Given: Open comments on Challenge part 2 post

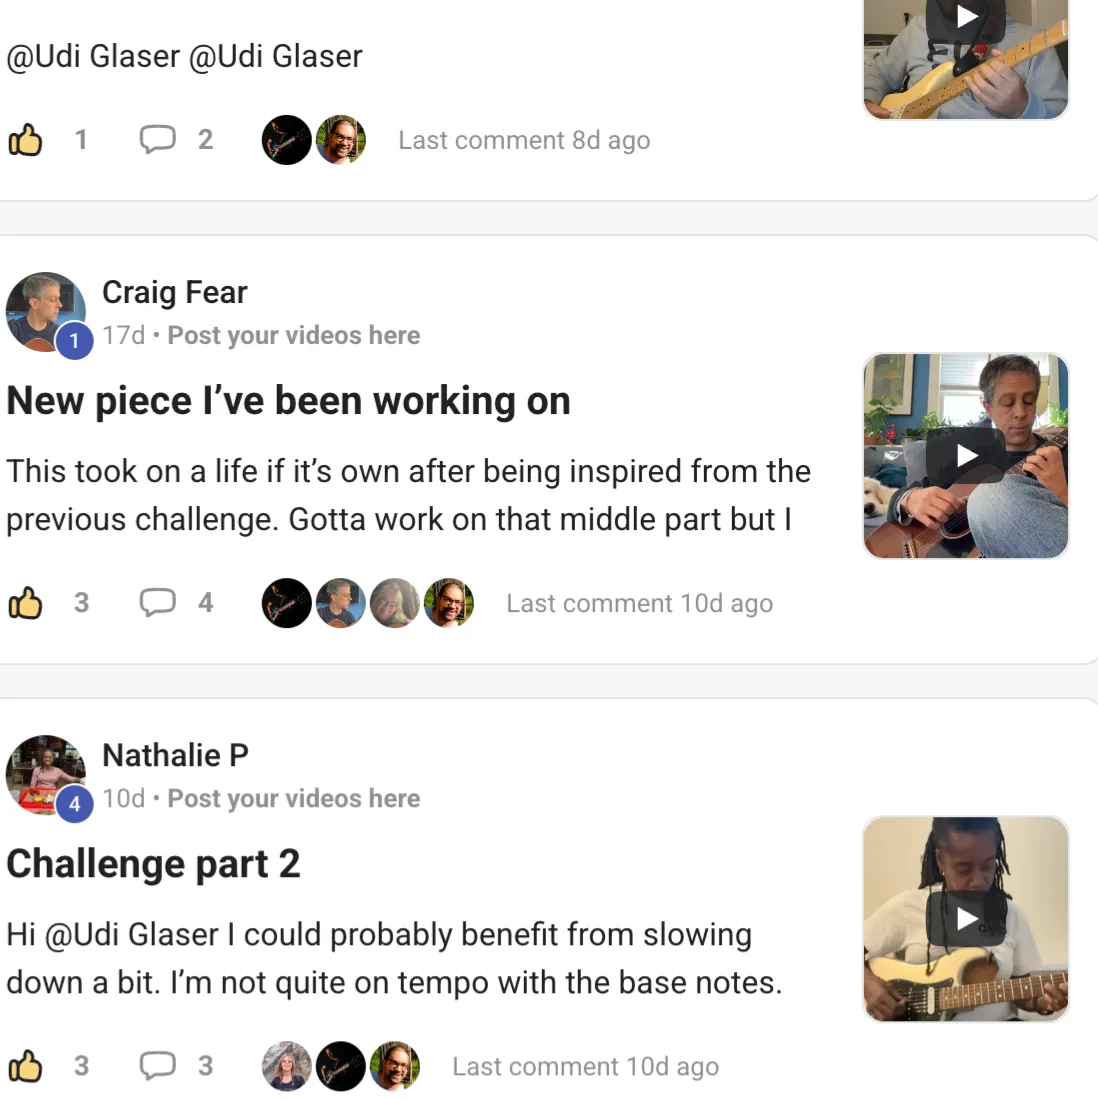Looking at the screenshot, I should 157,1066.
